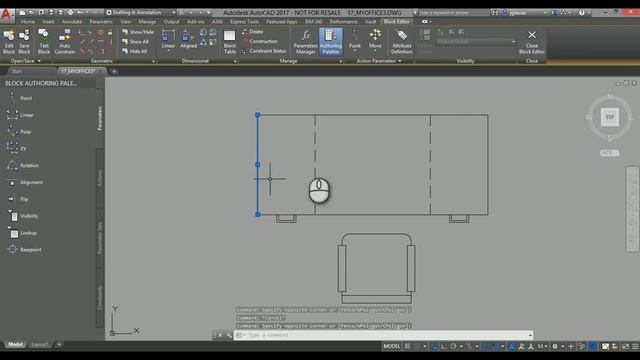Viewport: 640px width, 360px height.
Task: Open Home ribbon tab
Action: point(28,22)
